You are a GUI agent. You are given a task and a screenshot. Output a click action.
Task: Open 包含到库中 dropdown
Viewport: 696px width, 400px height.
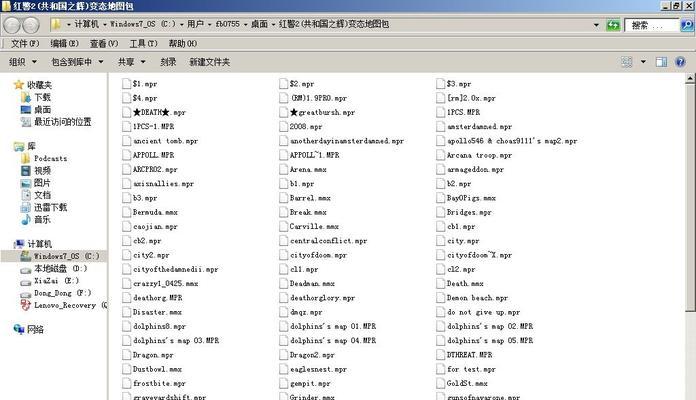point(77,62)
